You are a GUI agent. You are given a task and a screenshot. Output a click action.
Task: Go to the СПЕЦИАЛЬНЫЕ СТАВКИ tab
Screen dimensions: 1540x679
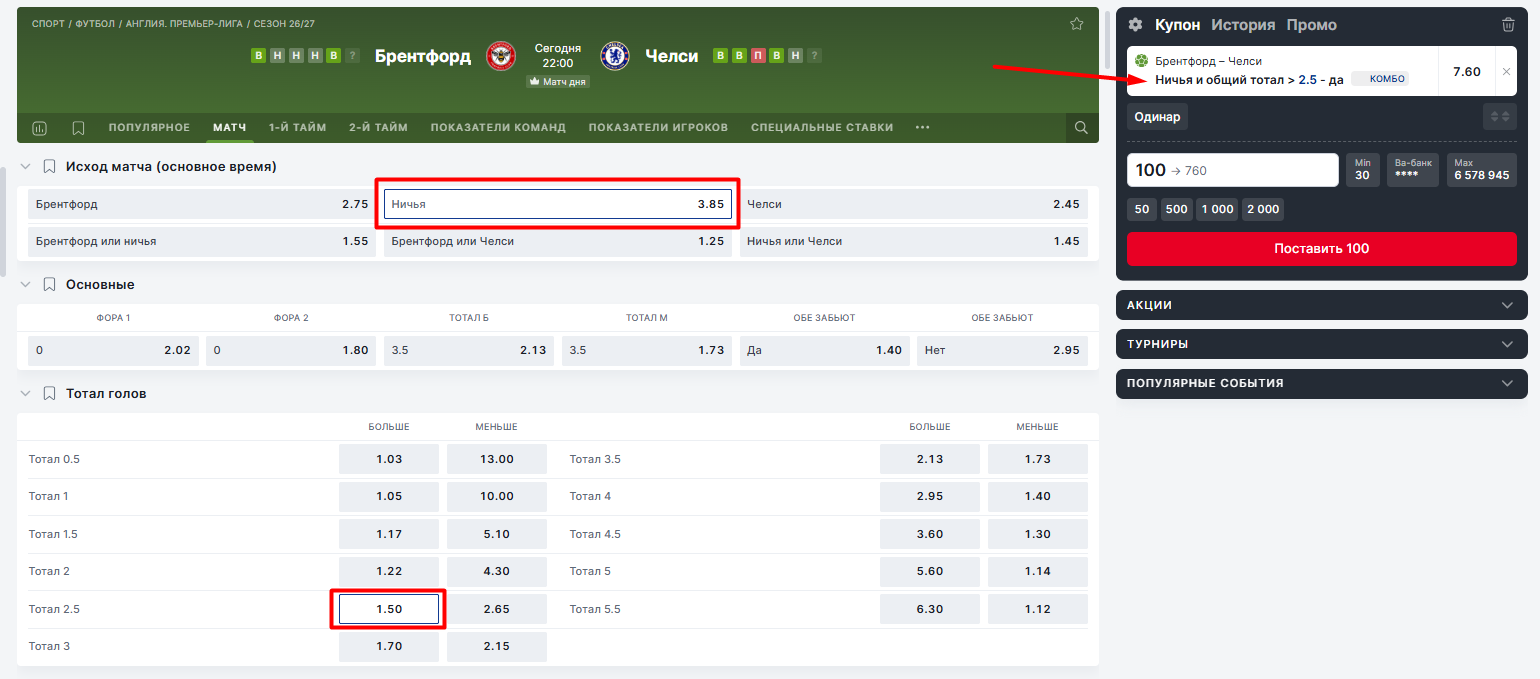[x=822, y=128]
